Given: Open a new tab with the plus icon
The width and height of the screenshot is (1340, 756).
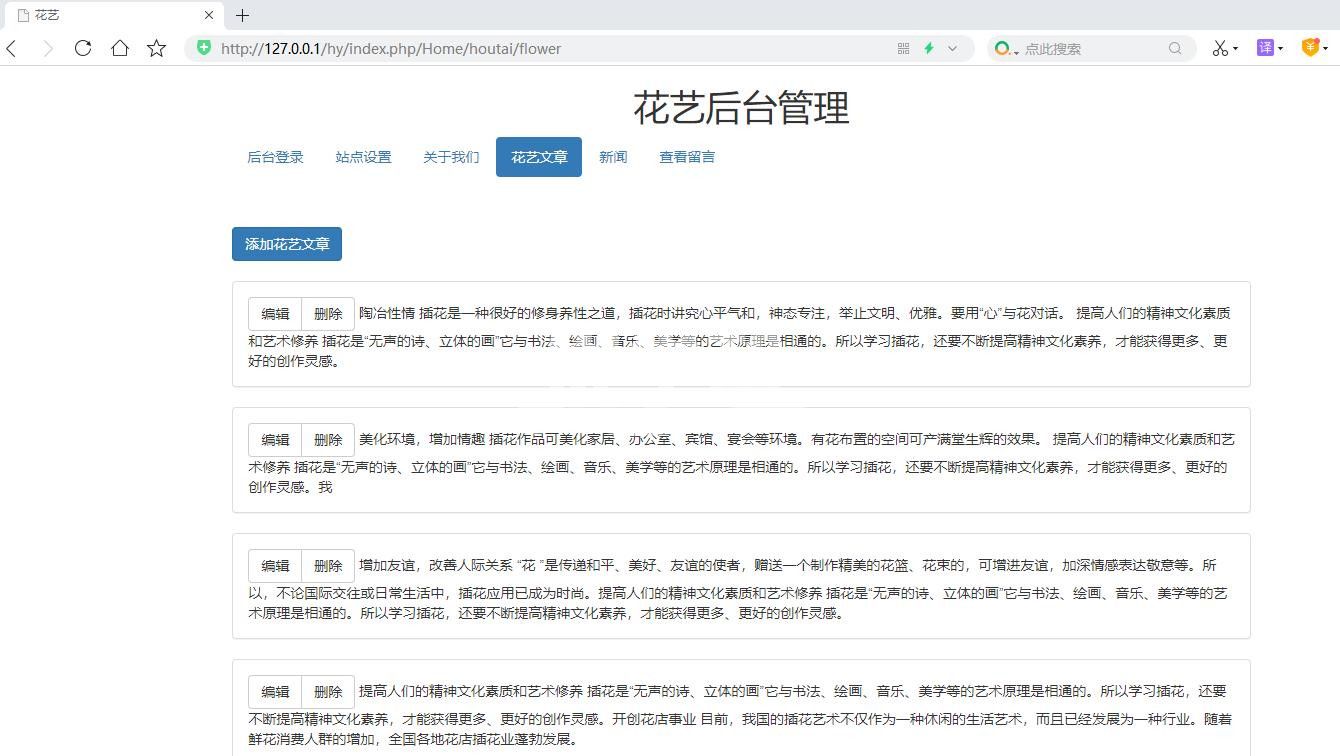Looking at the screenshot, I should 242,15.
